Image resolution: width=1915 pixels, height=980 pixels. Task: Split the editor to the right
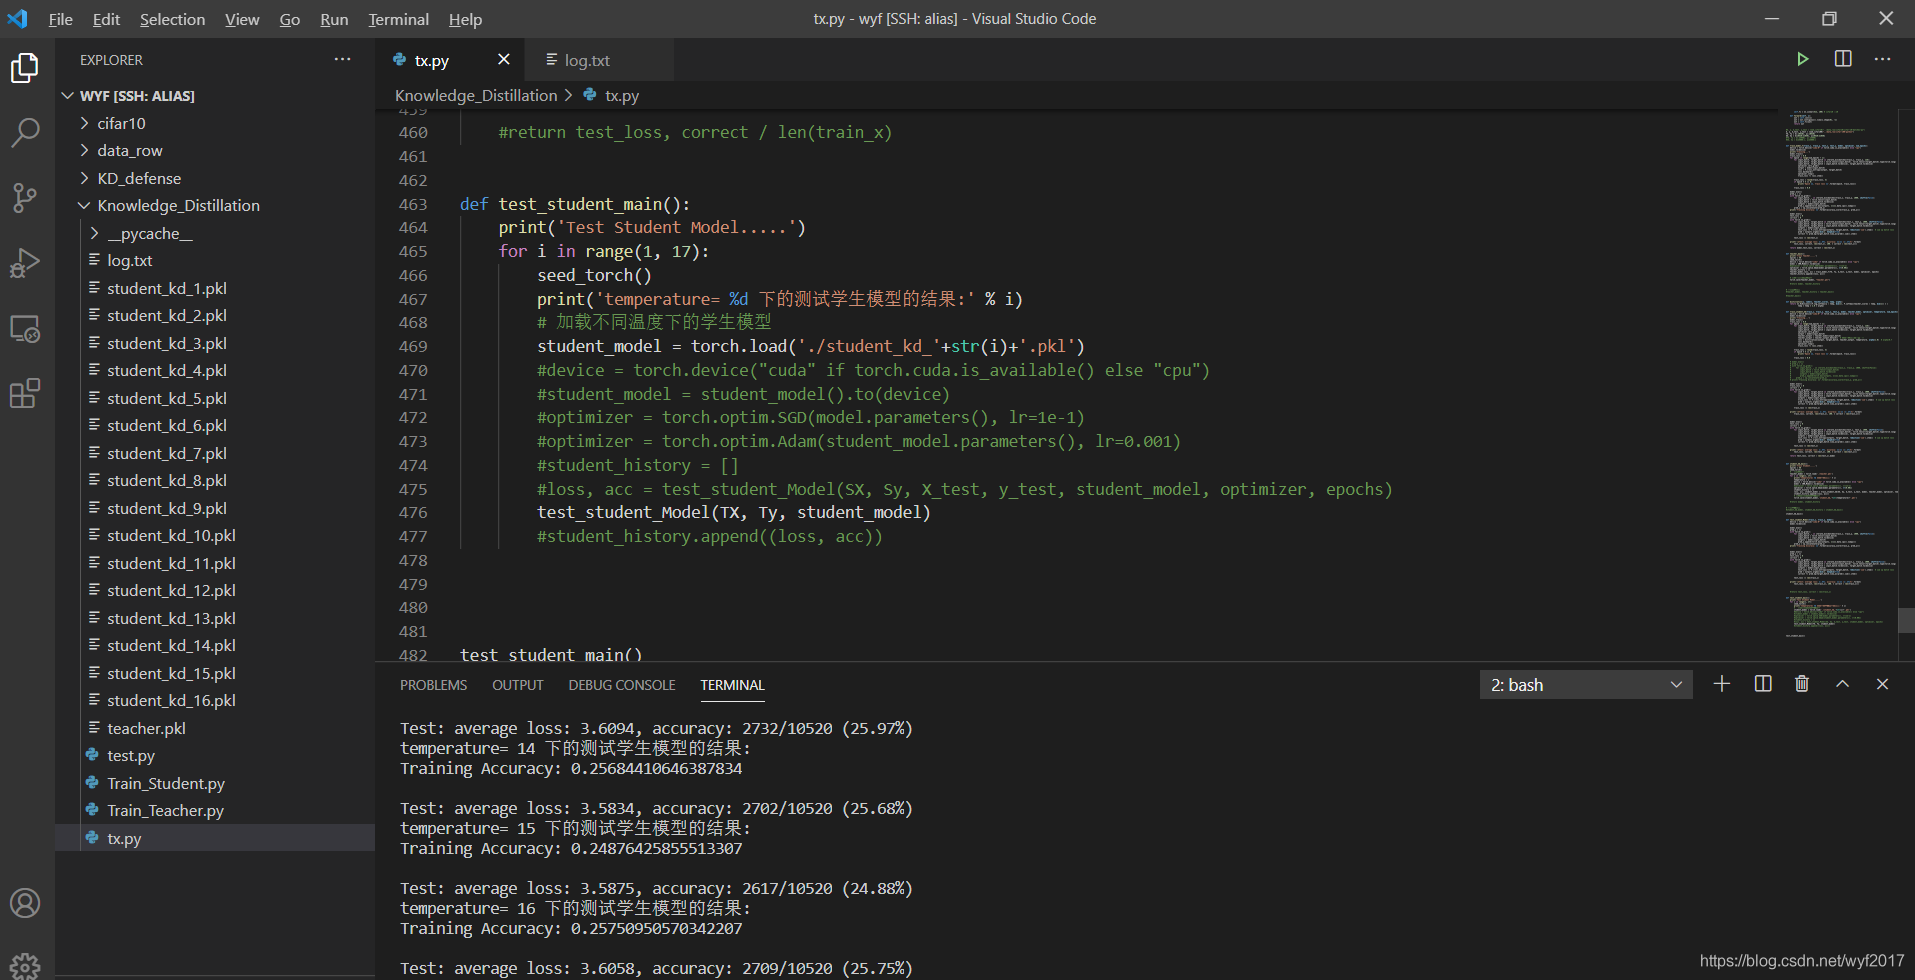[x=1843, y=59]
